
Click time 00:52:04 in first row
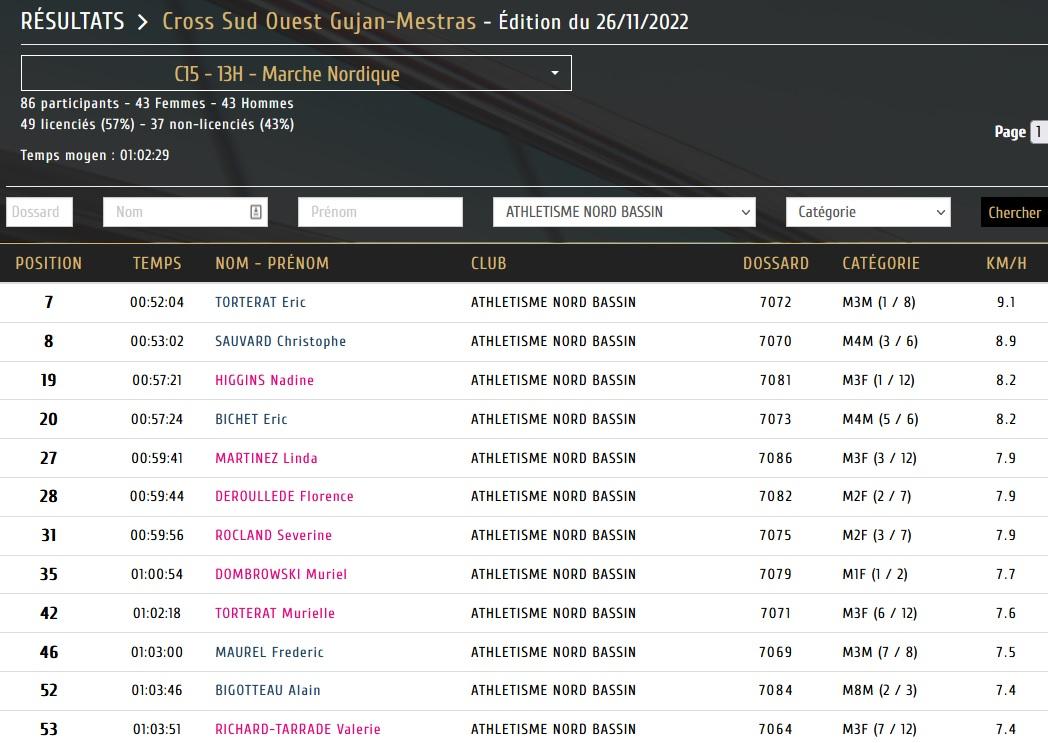click(x=157, y=302)
